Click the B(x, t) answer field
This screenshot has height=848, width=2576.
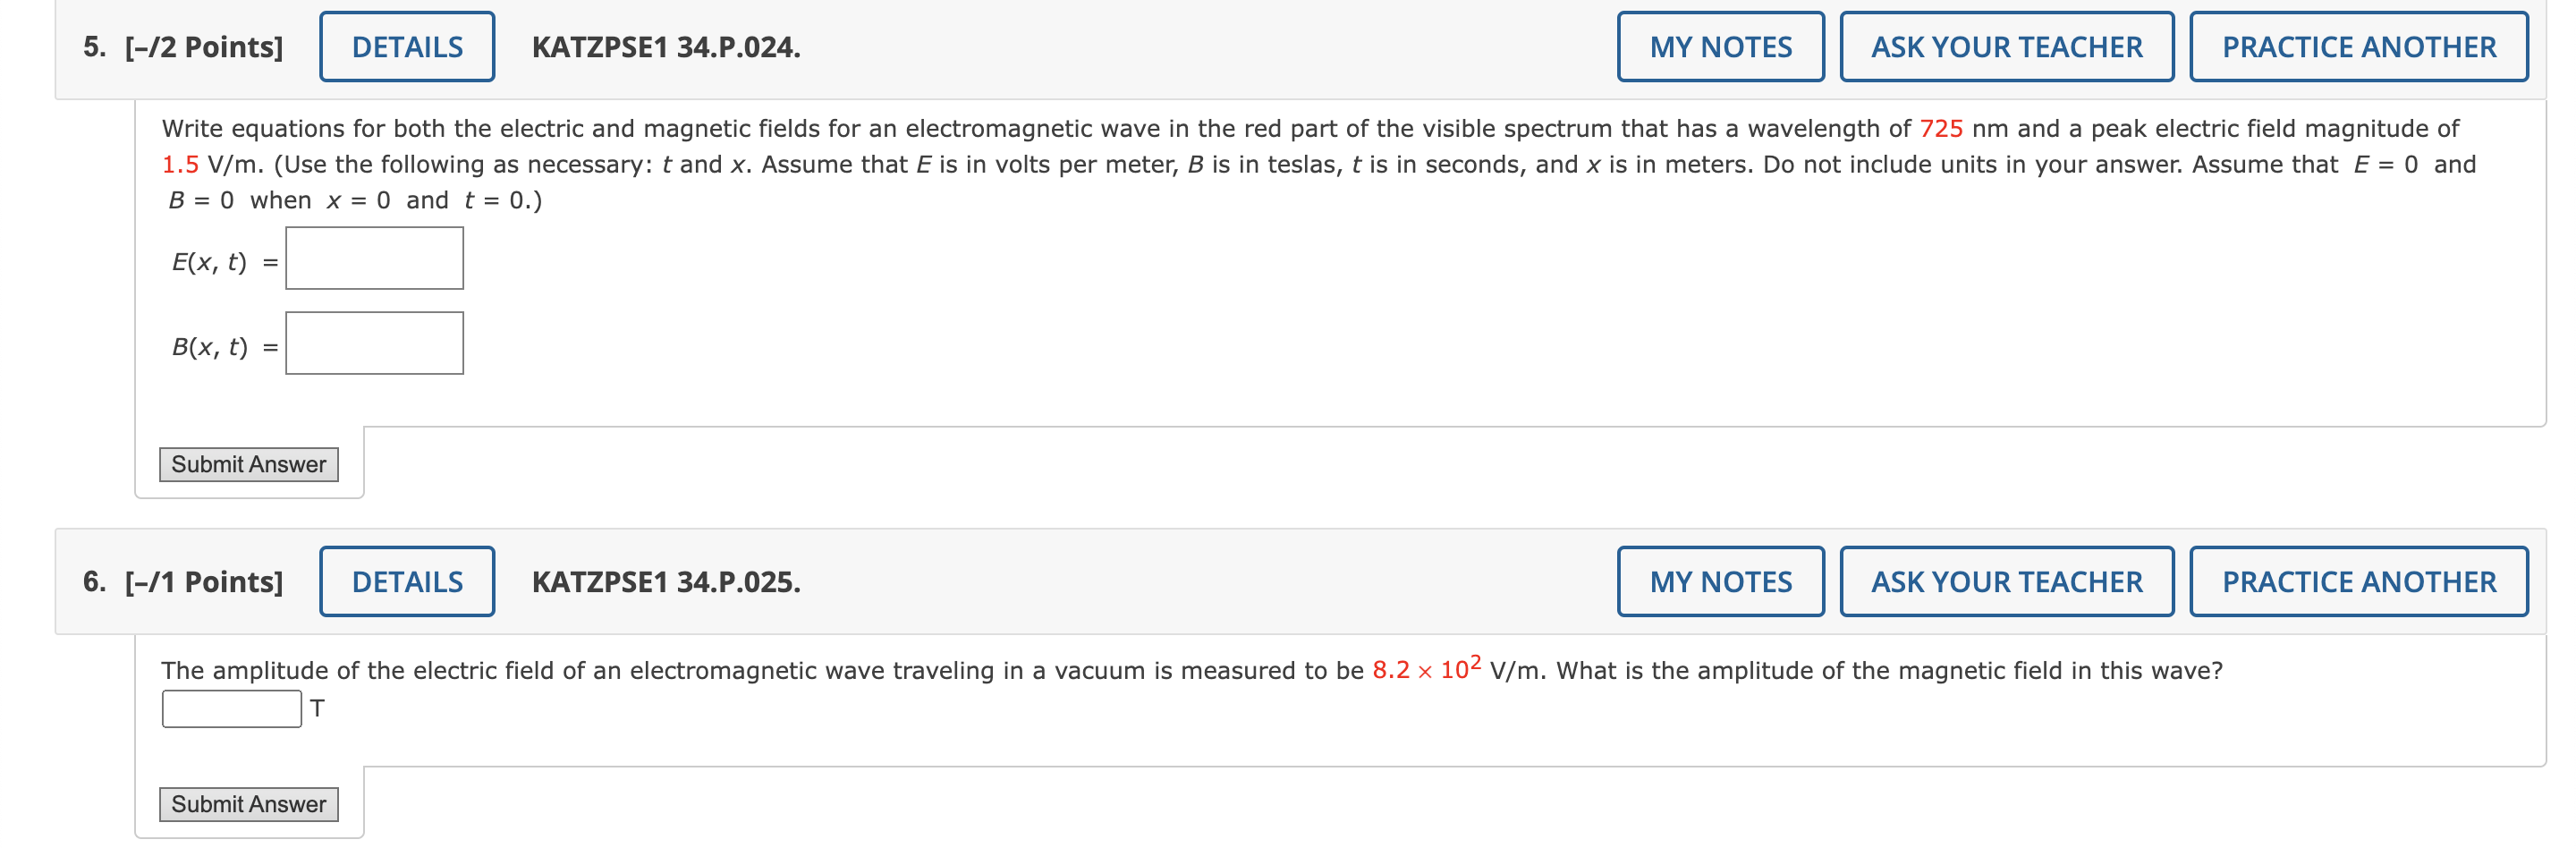click(373, 342)
